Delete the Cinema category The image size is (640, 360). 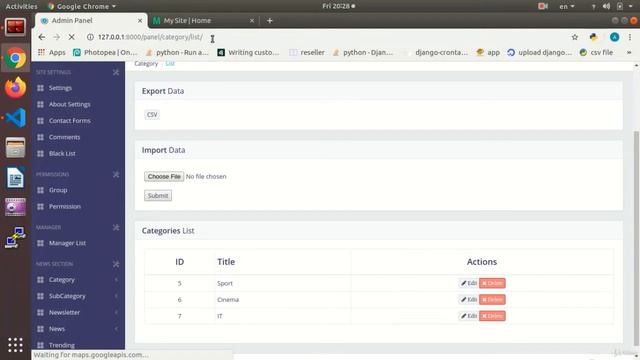pyautogui.click(x=492, y=300)
